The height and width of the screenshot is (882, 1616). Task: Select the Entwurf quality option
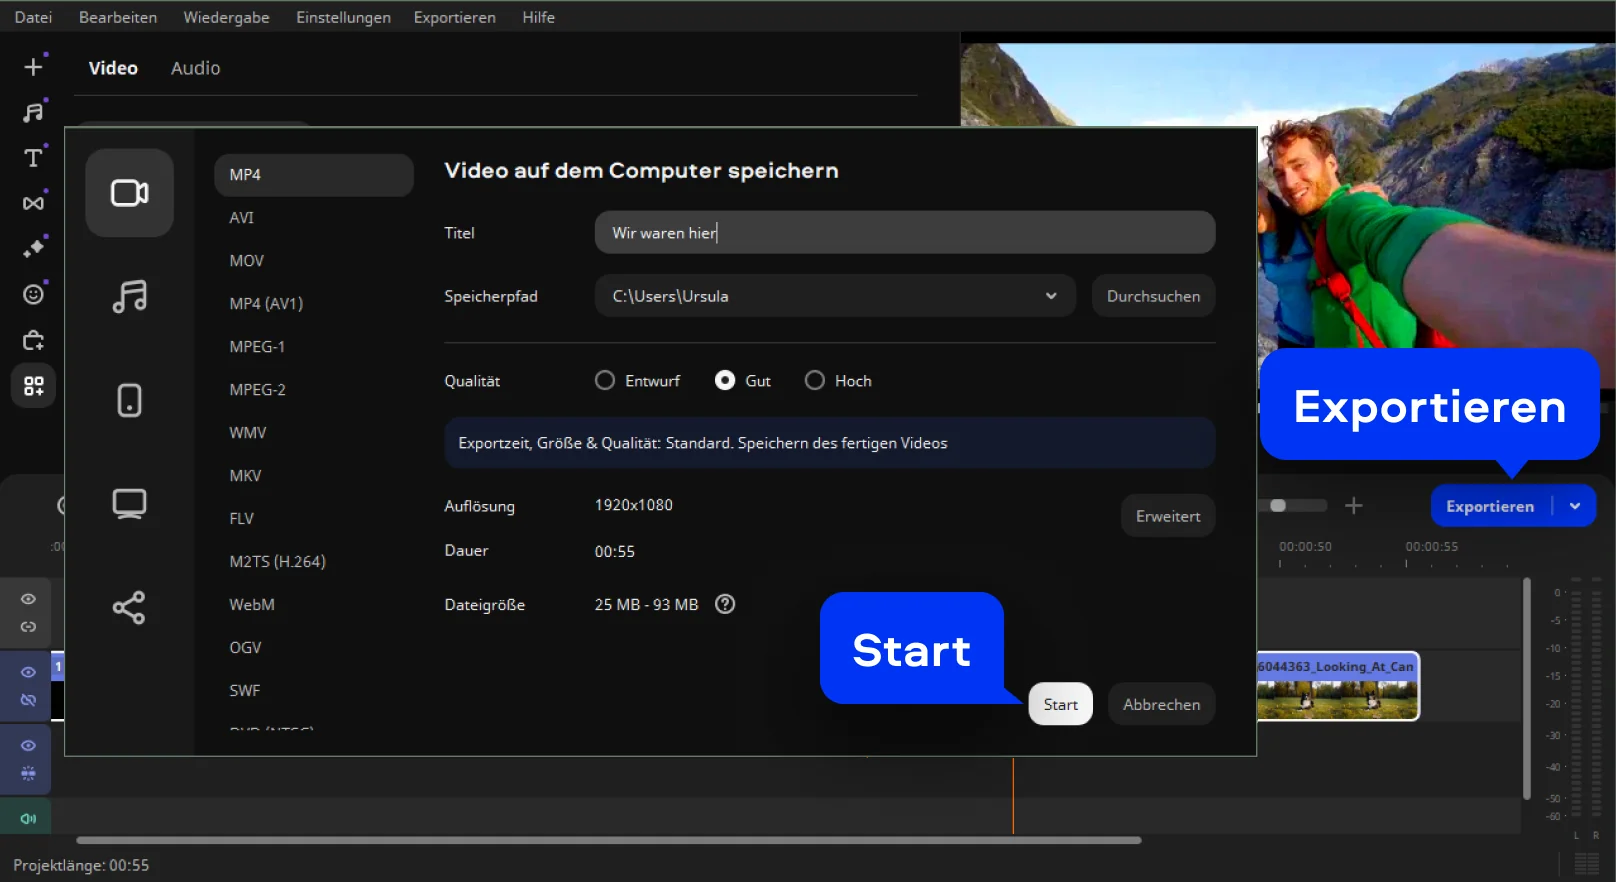(x=605, y=381)
